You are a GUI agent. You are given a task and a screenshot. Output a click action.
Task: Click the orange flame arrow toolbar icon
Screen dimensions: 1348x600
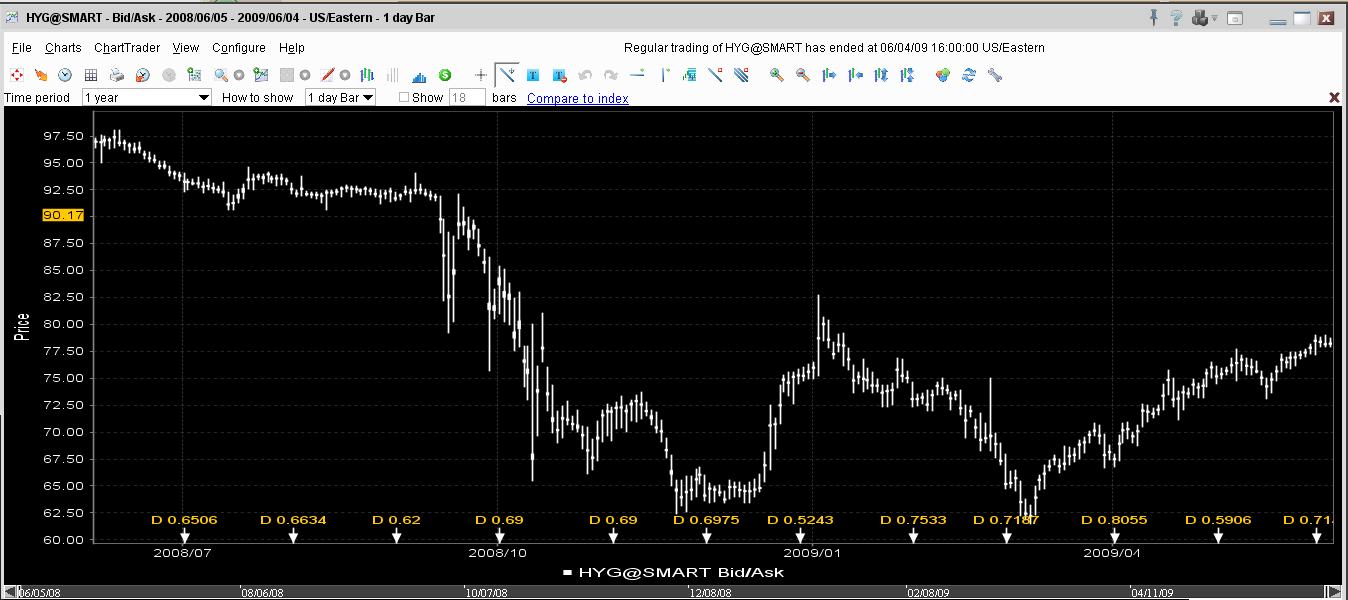coord(41,75)
